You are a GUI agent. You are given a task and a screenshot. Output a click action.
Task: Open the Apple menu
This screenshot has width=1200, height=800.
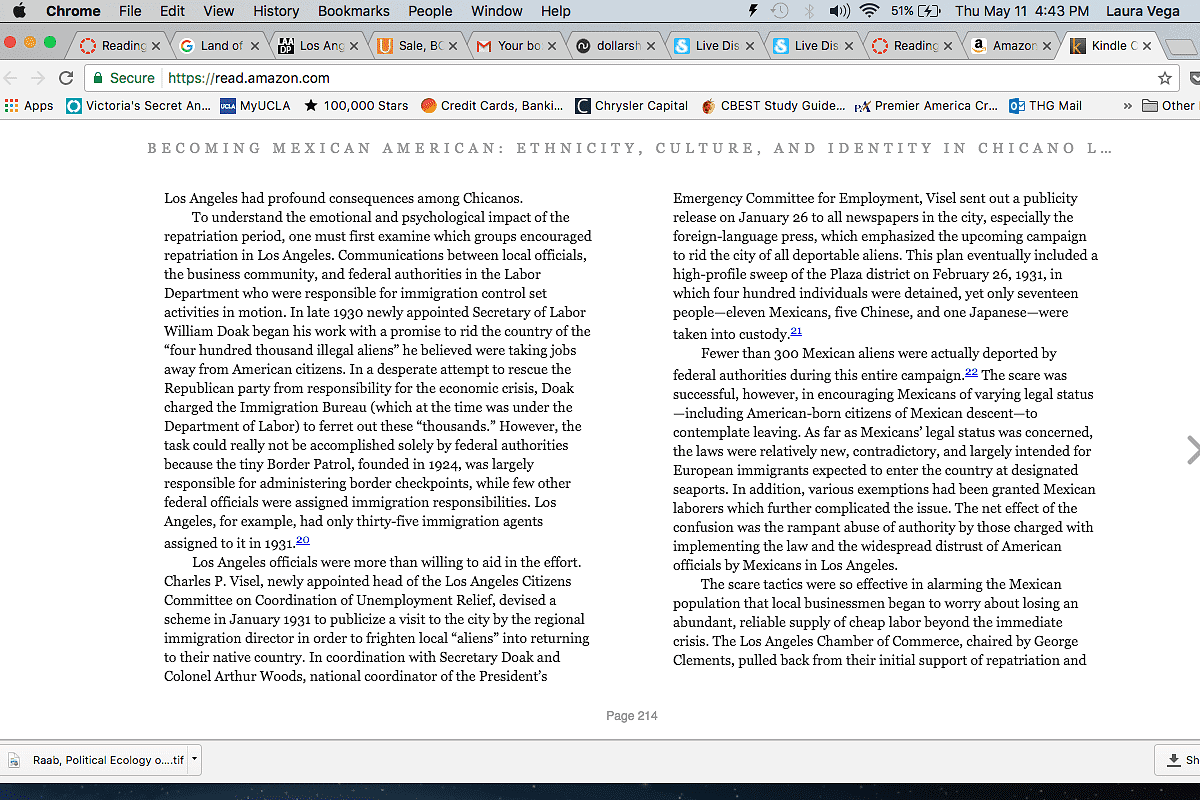click(x=19, y=11)
